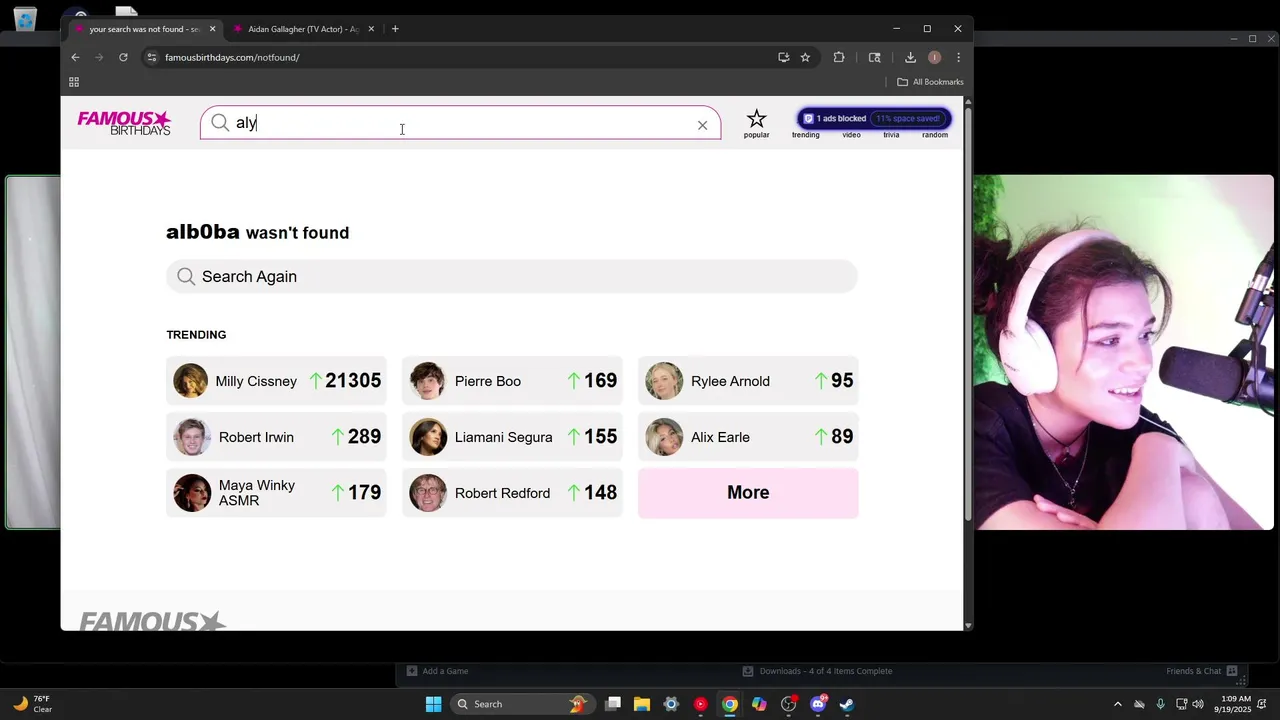
Task: View site information icon in address bar
Action: tap(152, 57)
